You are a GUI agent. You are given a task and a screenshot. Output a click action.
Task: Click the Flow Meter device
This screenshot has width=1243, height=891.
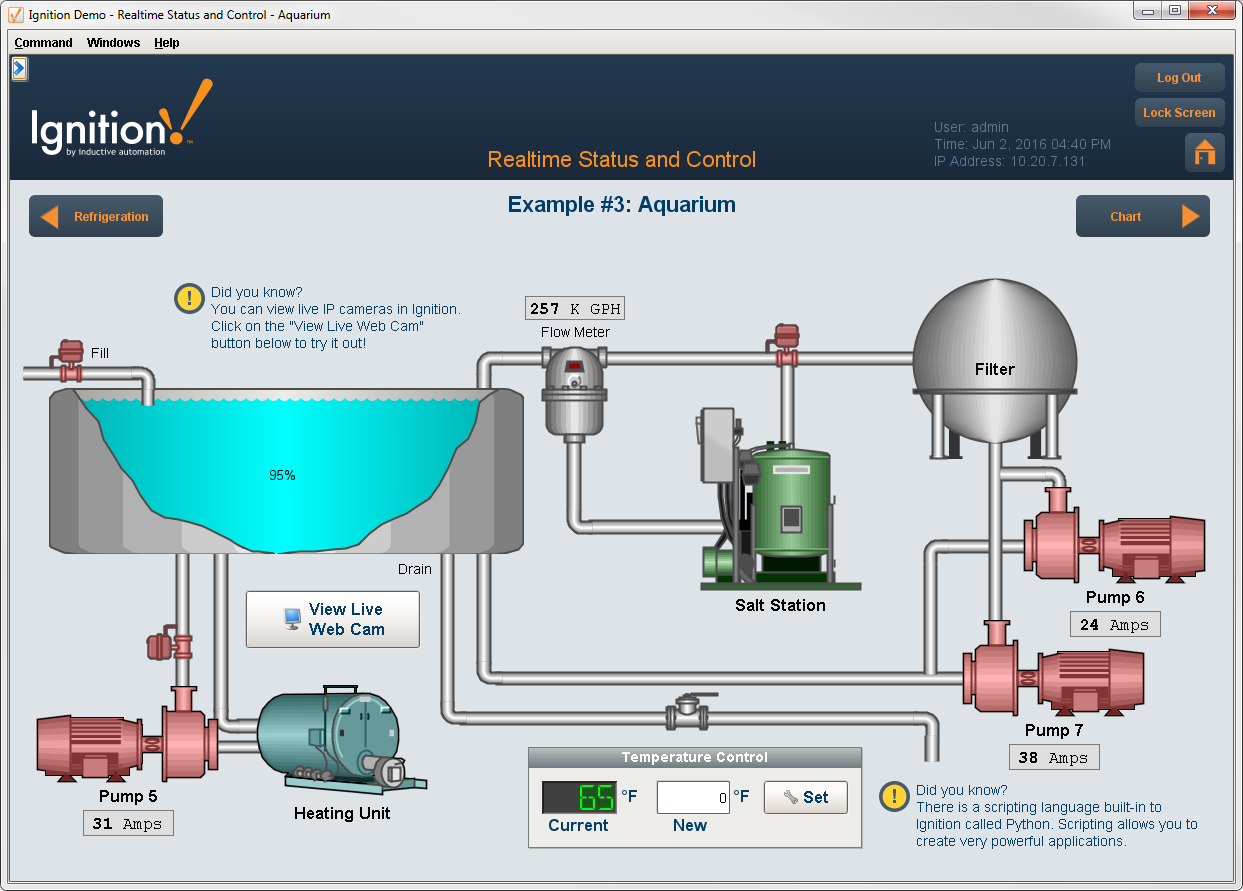[574, 392]
